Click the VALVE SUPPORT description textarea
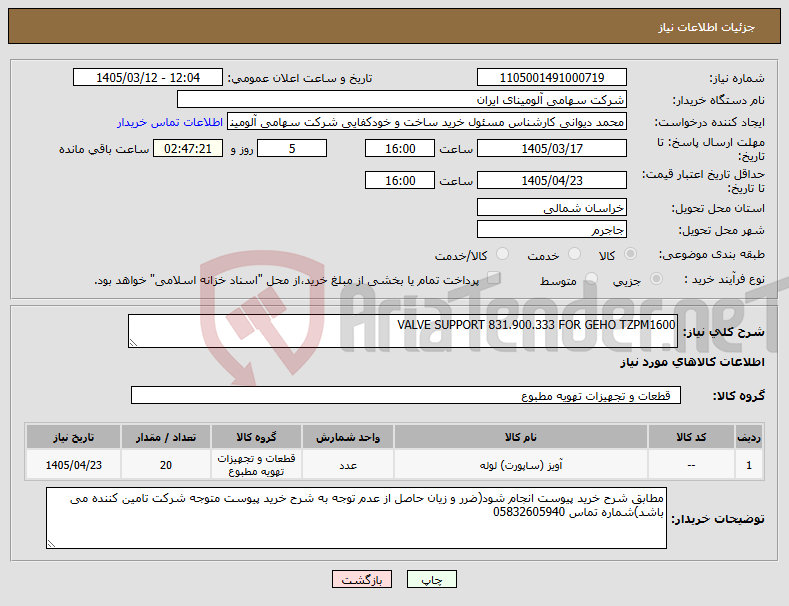The width and height of the screenshot is (789, 606). coord(403,331)
